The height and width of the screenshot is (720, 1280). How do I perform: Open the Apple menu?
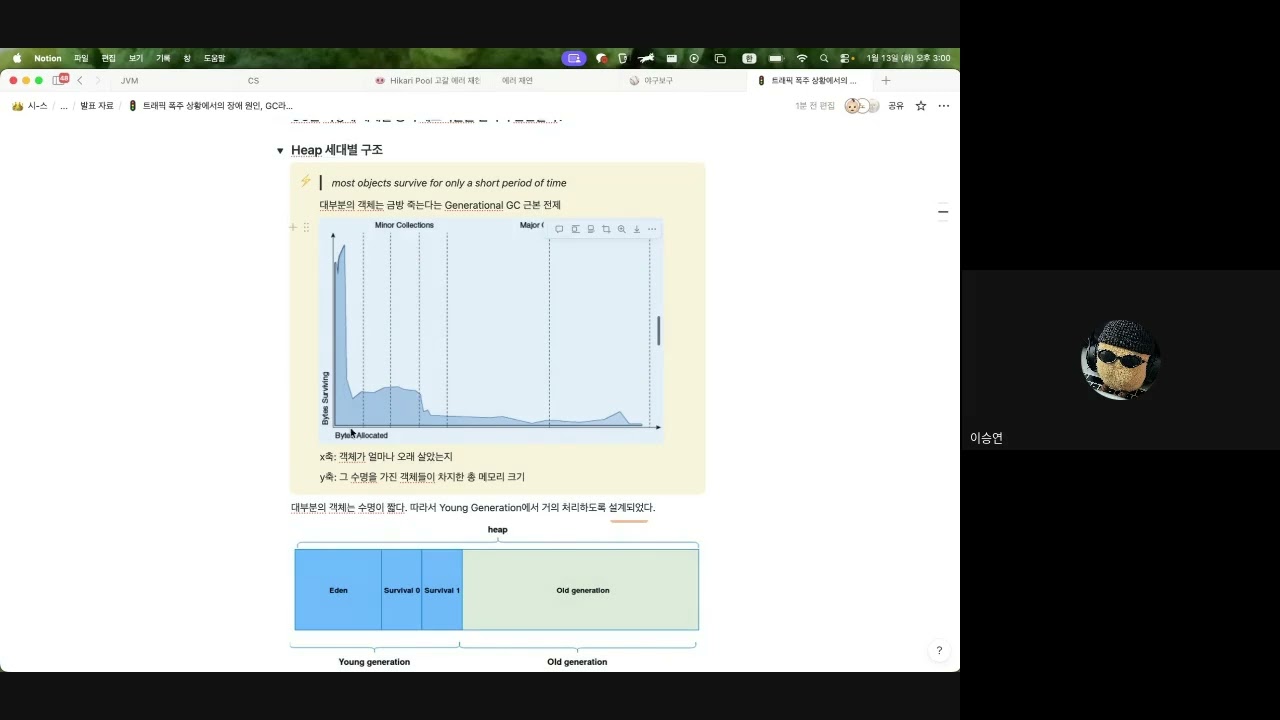point(16,58)
